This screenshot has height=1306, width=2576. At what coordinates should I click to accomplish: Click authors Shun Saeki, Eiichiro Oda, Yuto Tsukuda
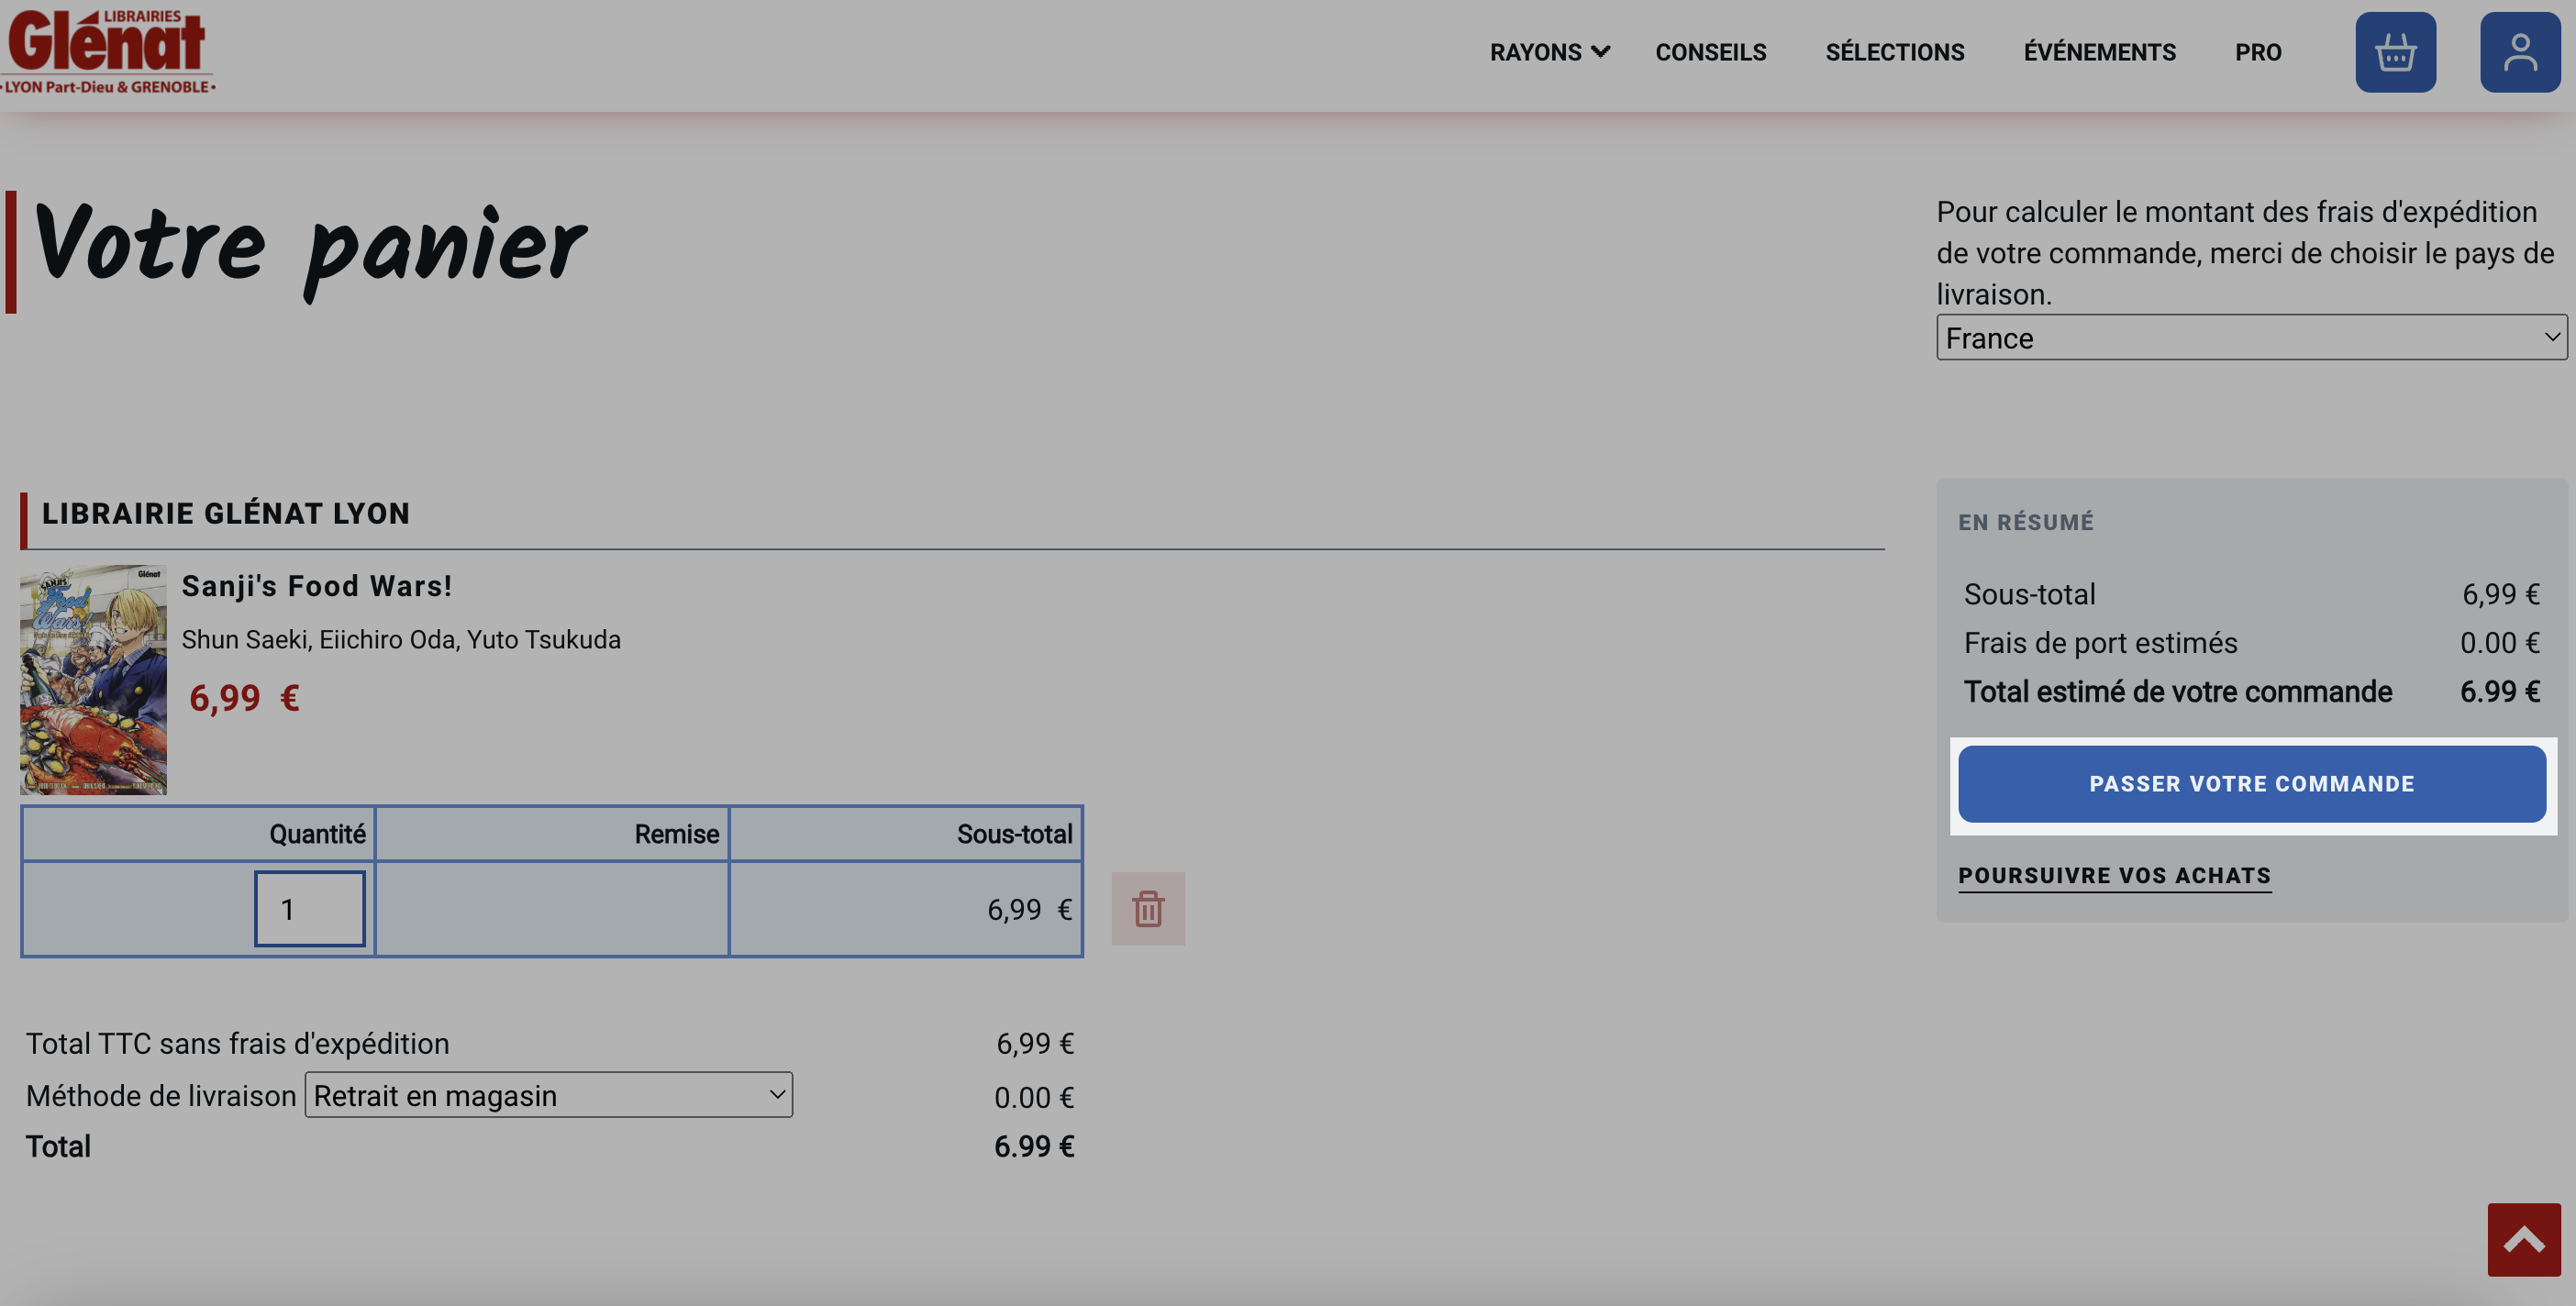click(x=401, y=640)
